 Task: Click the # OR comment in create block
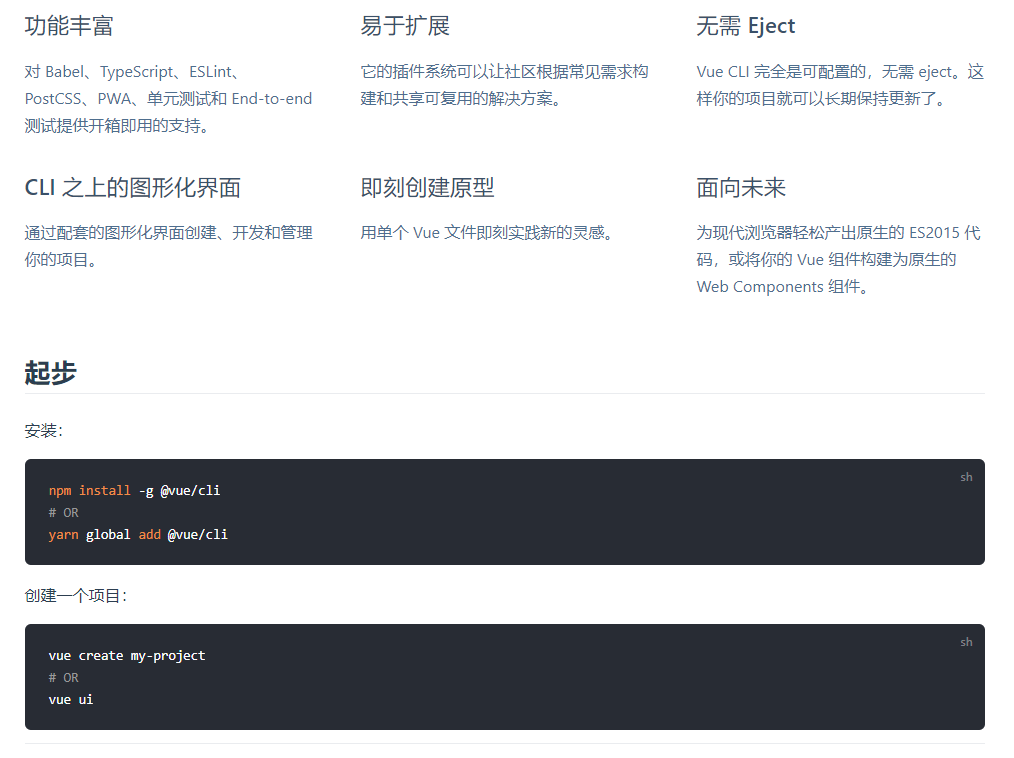tap(63, 678)
